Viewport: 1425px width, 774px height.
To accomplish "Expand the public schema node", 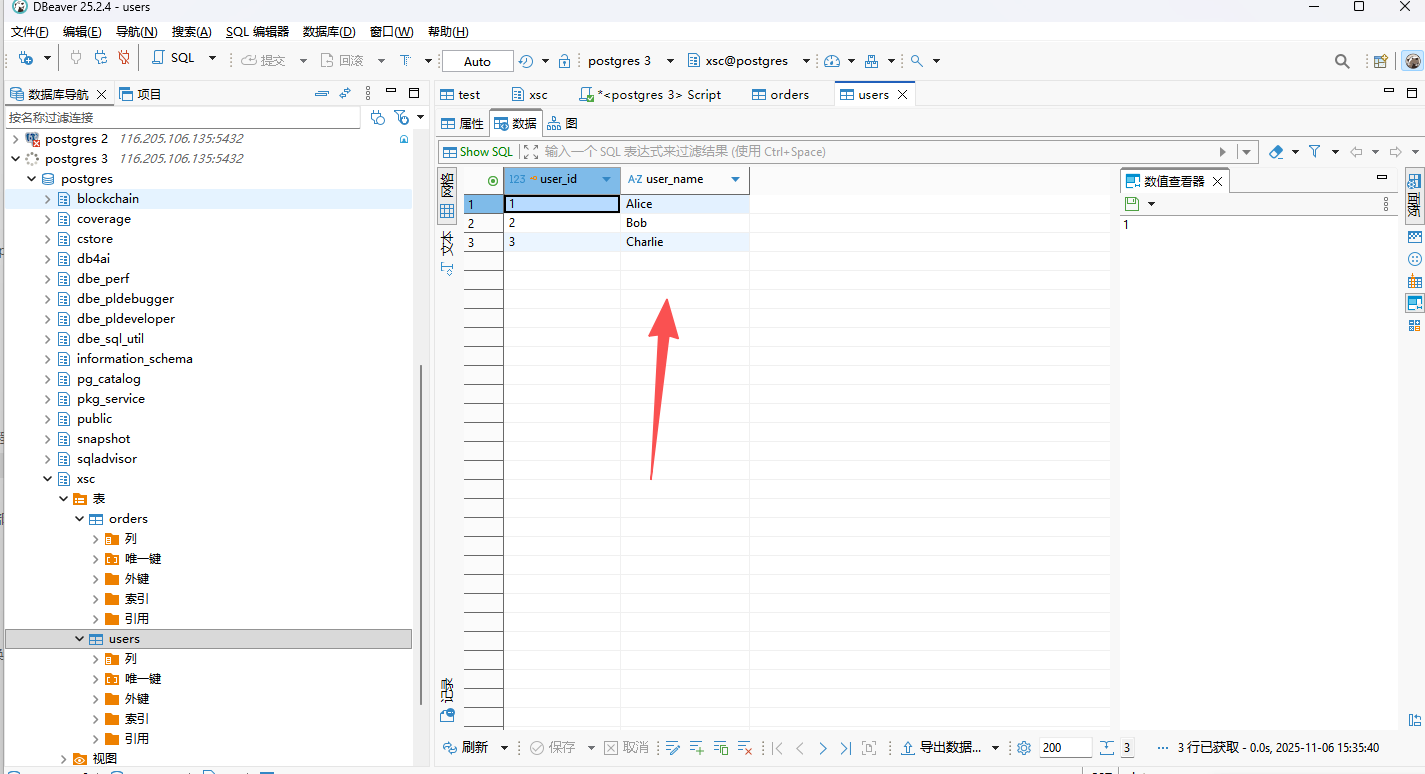I will click(x=48, y=419).
